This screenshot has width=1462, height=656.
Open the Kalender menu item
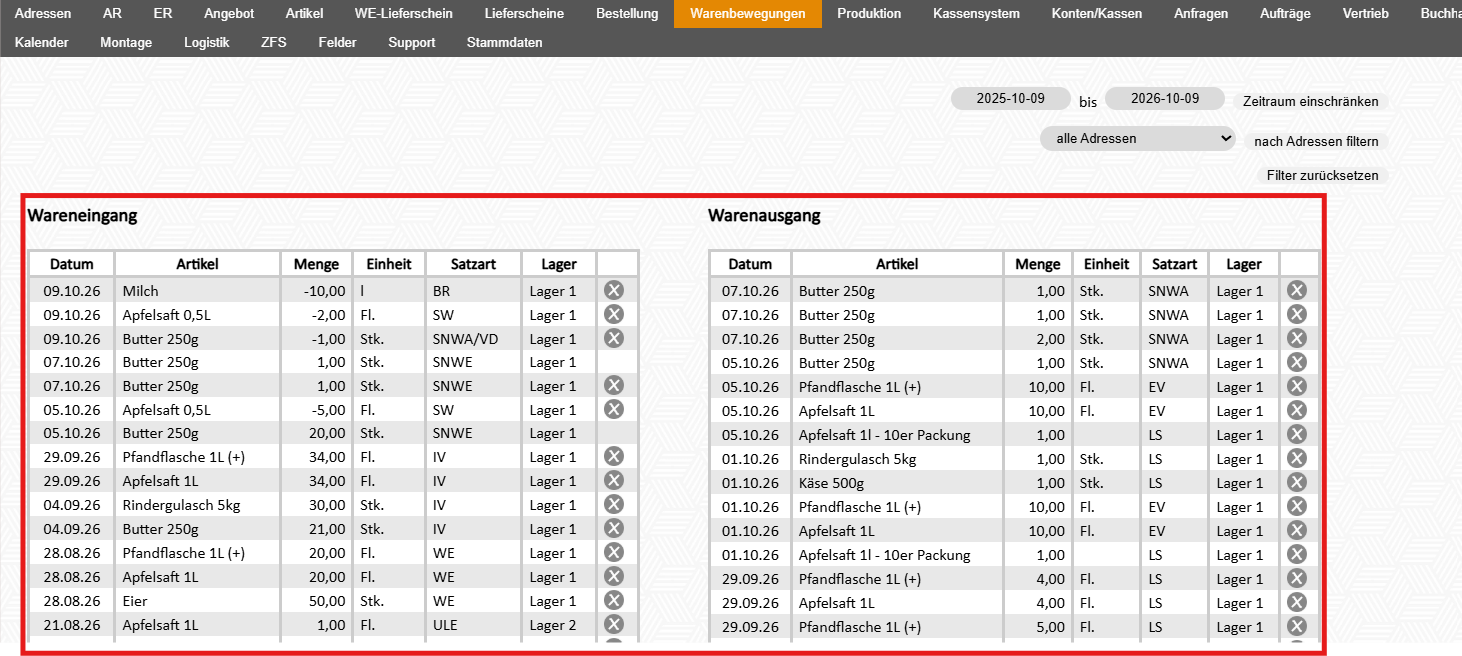[x=42, y=42]
